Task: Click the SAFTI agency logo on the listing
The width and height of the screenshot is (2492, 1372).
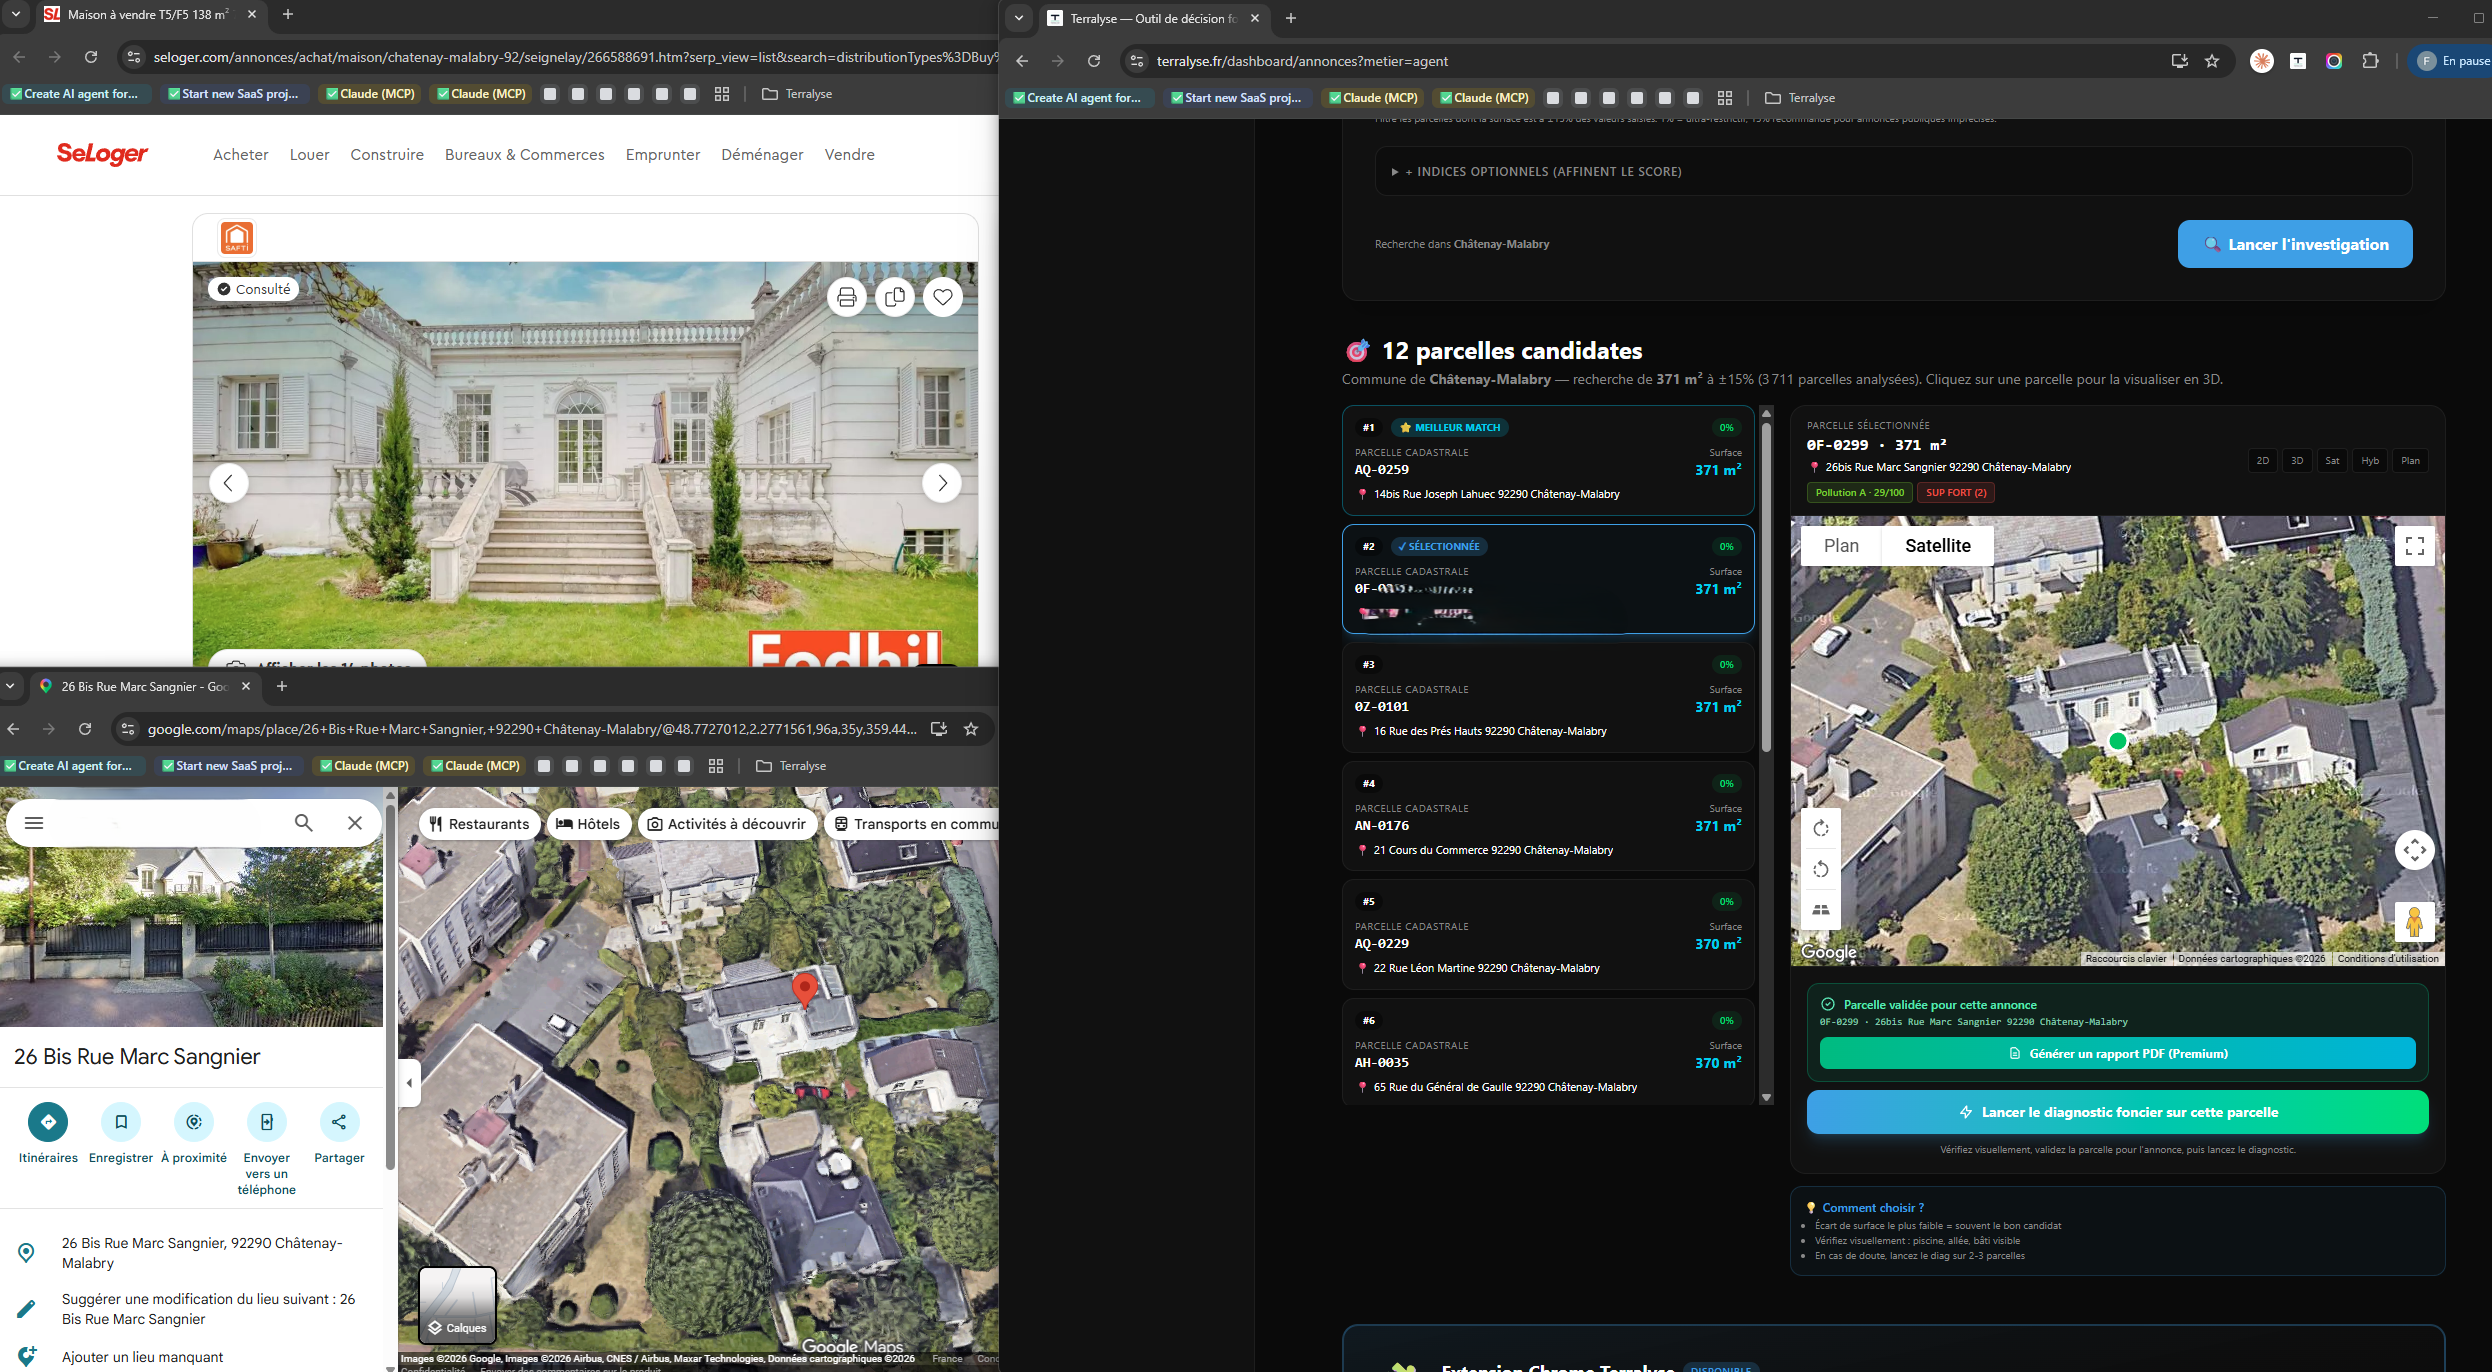Action: [237, 238]
